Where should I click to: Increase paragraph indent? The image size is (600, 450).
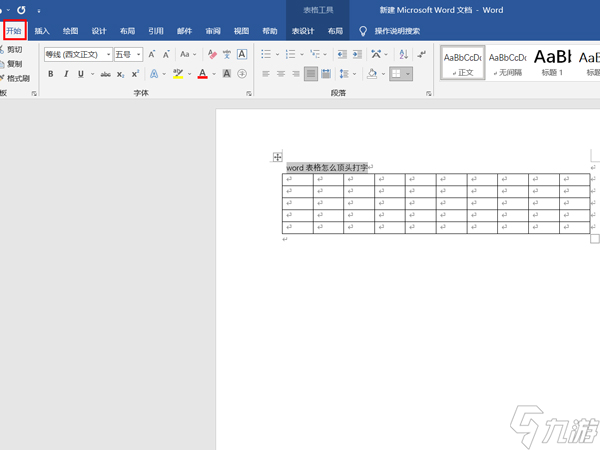tap(357, 54)
